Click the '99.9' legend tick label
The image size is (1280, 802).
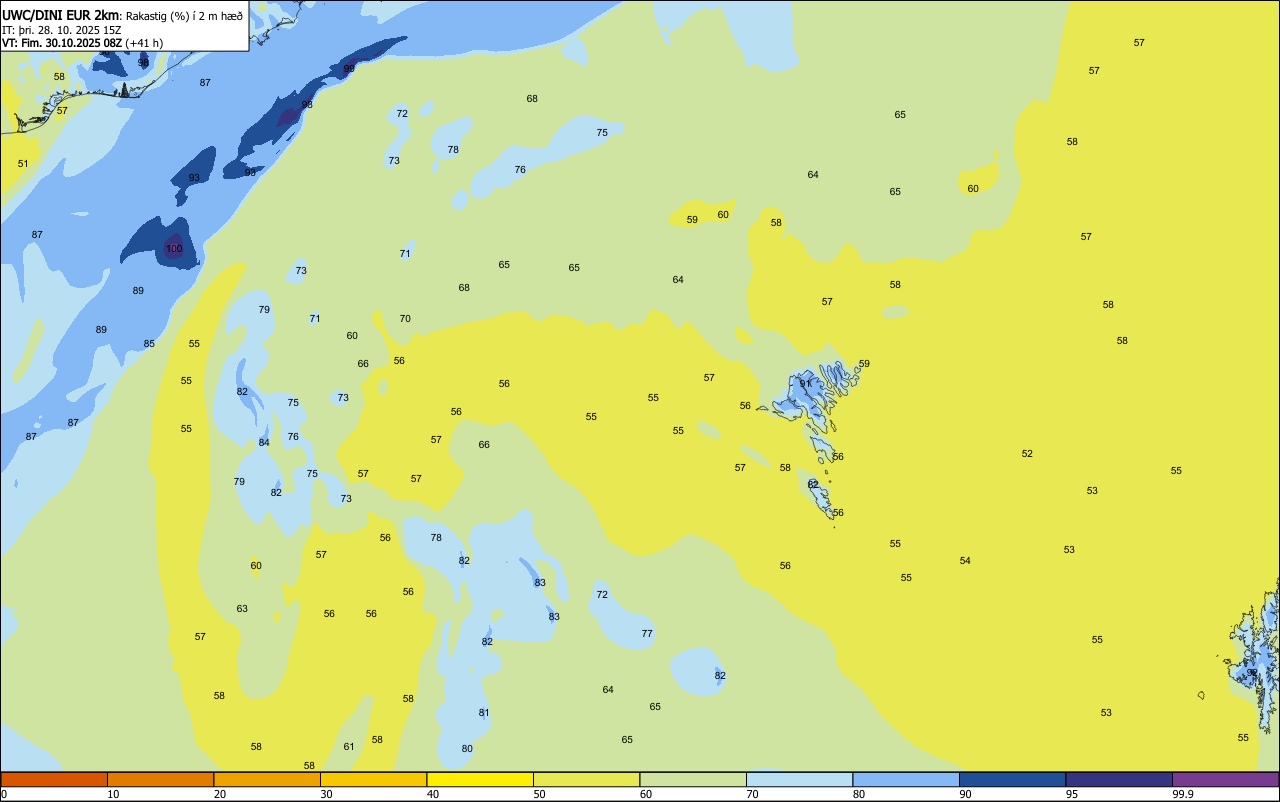[1184, 794]
